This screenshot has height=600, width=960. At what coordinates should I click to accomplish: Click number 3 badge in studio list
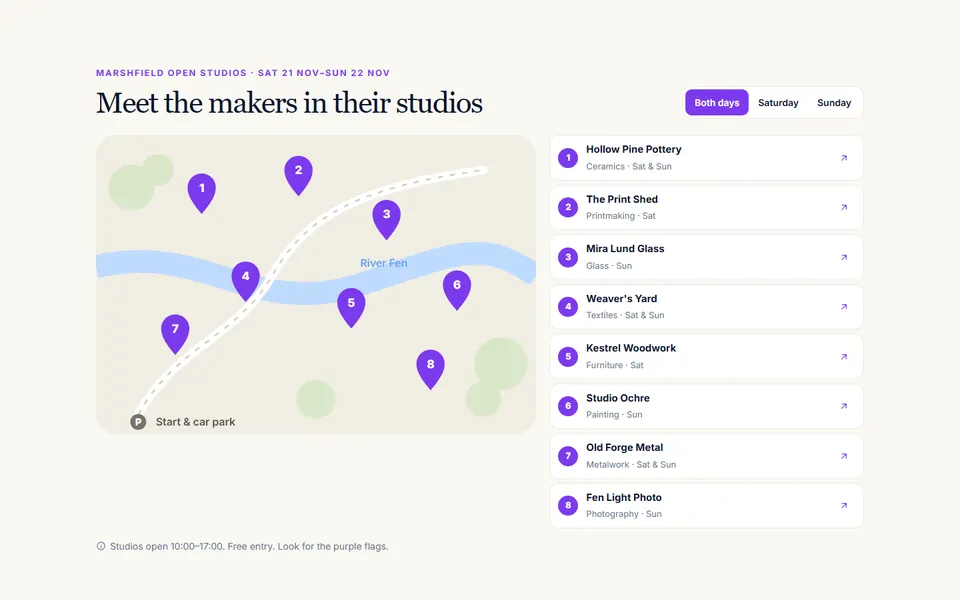(x=568, y=257)
